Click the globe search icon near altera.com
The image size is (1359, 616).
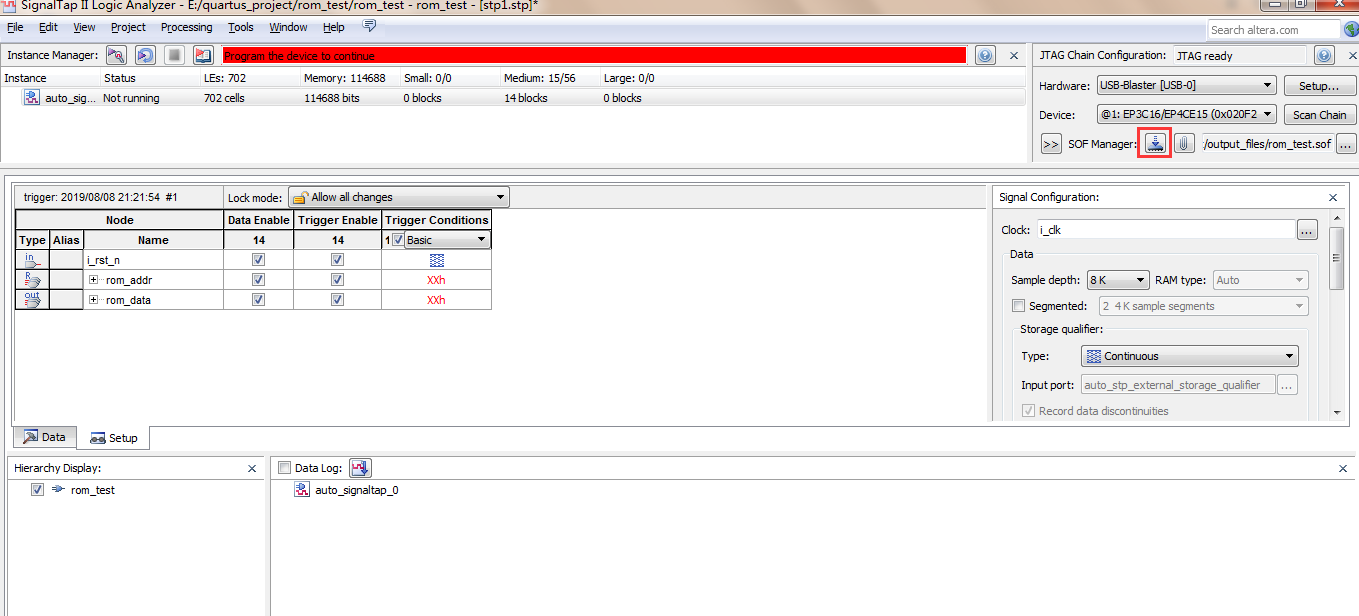[x=1351, y=30]
